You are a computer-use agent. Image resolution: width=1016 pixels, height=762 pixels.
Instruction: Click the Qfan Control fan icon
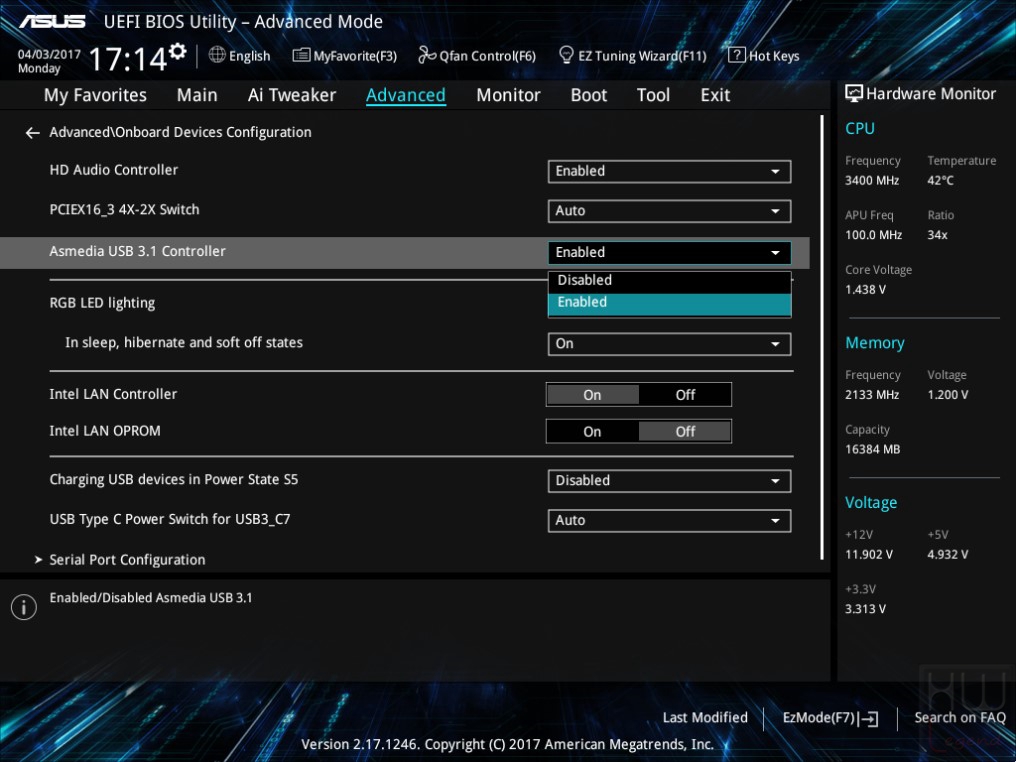click(x=427, y=55)
